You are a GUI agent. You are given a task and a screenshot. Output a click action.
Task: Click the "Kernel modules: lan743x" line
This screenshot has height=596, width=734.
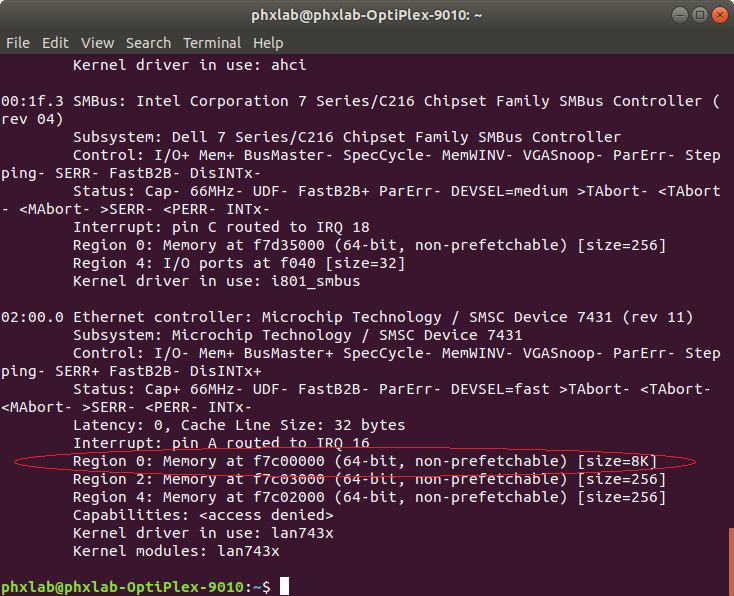pos(176,551)
